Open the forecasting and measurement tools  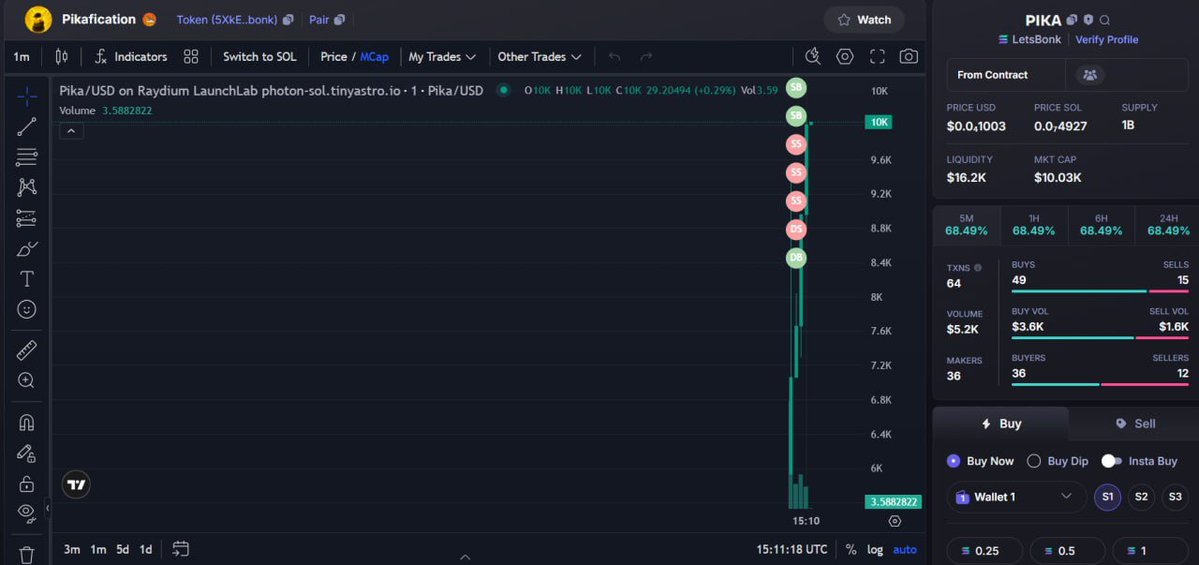[x=27, y=219]
